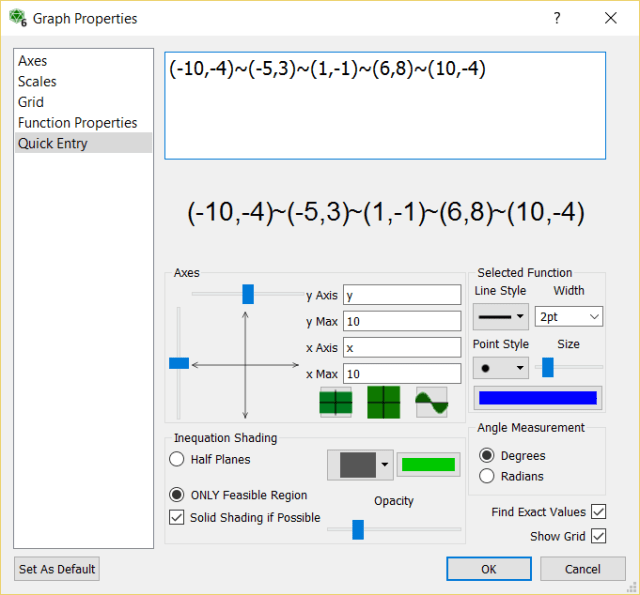Choose Radians angle measurement

click(x=488, y=476)
